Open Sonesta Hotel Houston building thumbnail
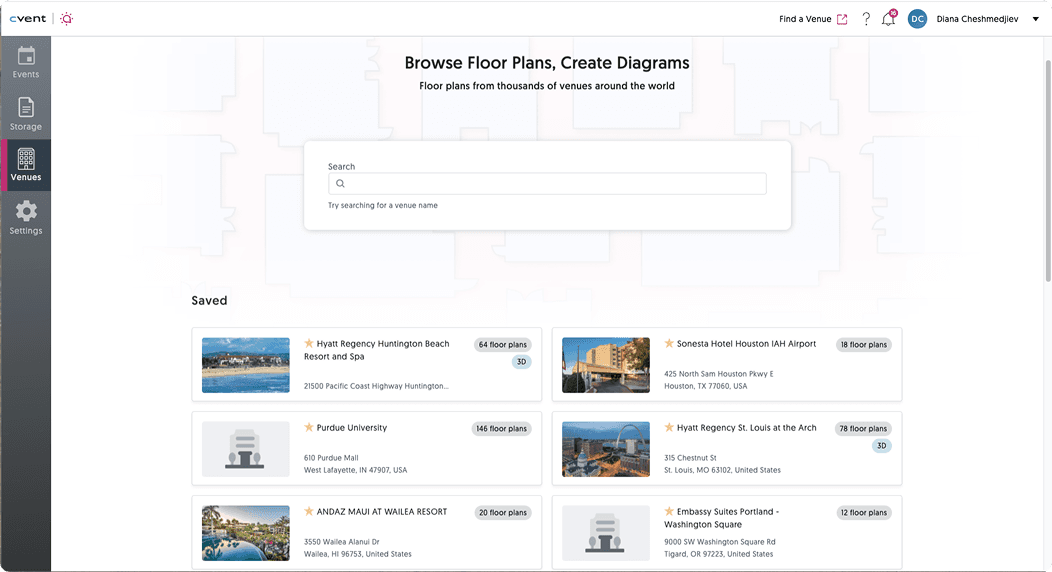Viewport: 1052px width, 572px height. 606,365
